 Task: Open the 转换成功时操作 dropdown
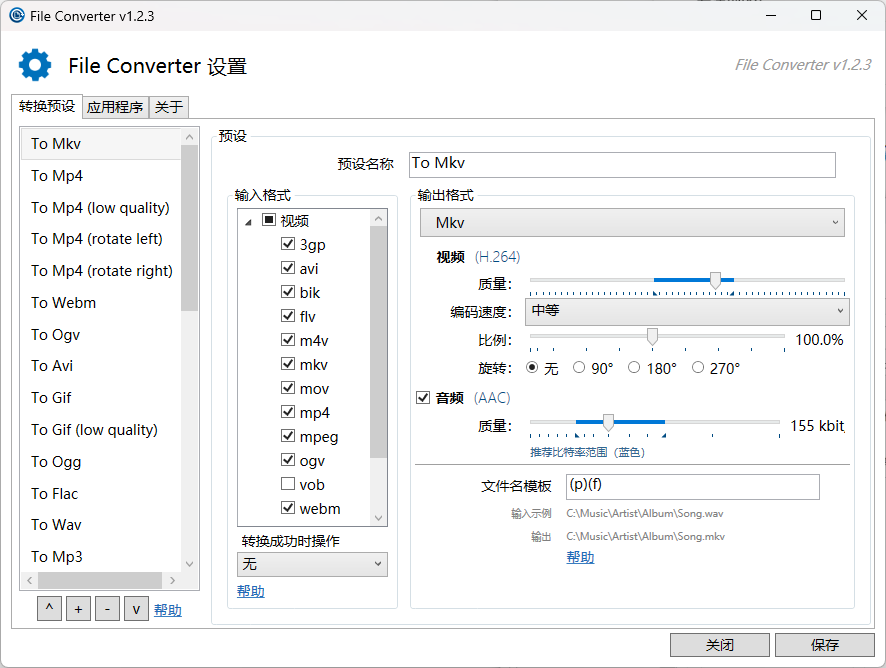312,564
